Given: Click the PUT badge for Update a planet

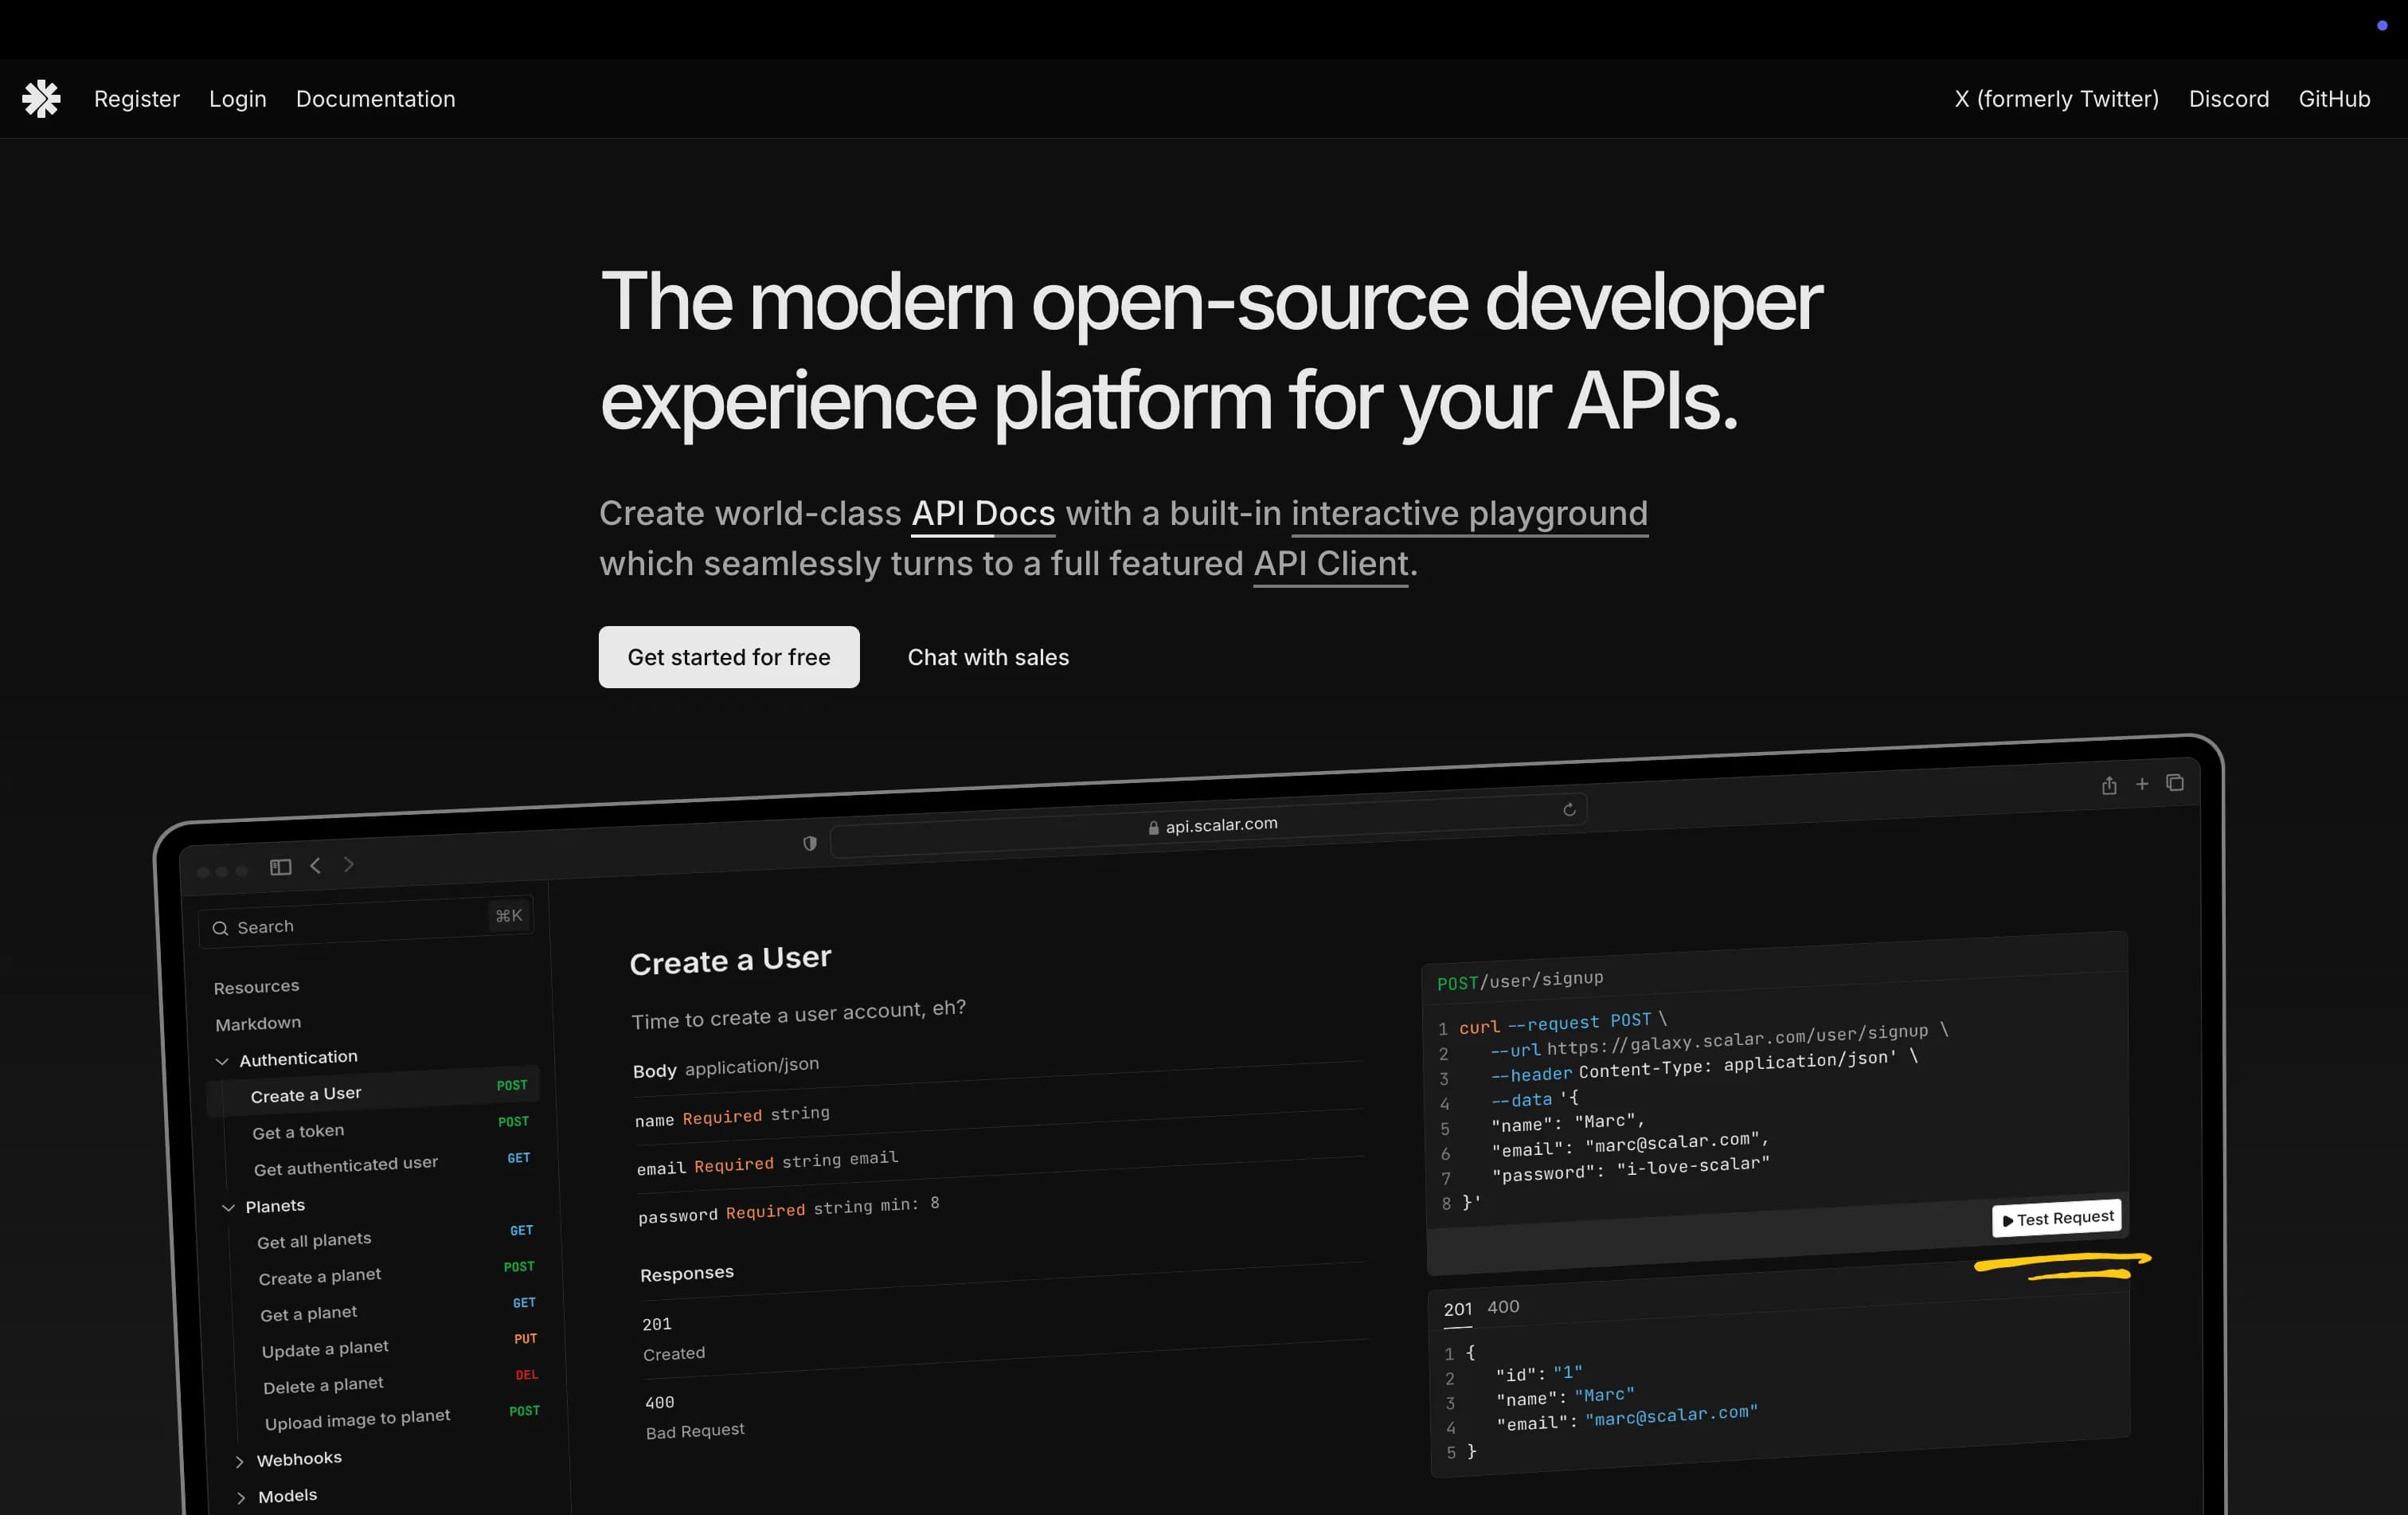Looking at the screenshot, I should 526,1339.
